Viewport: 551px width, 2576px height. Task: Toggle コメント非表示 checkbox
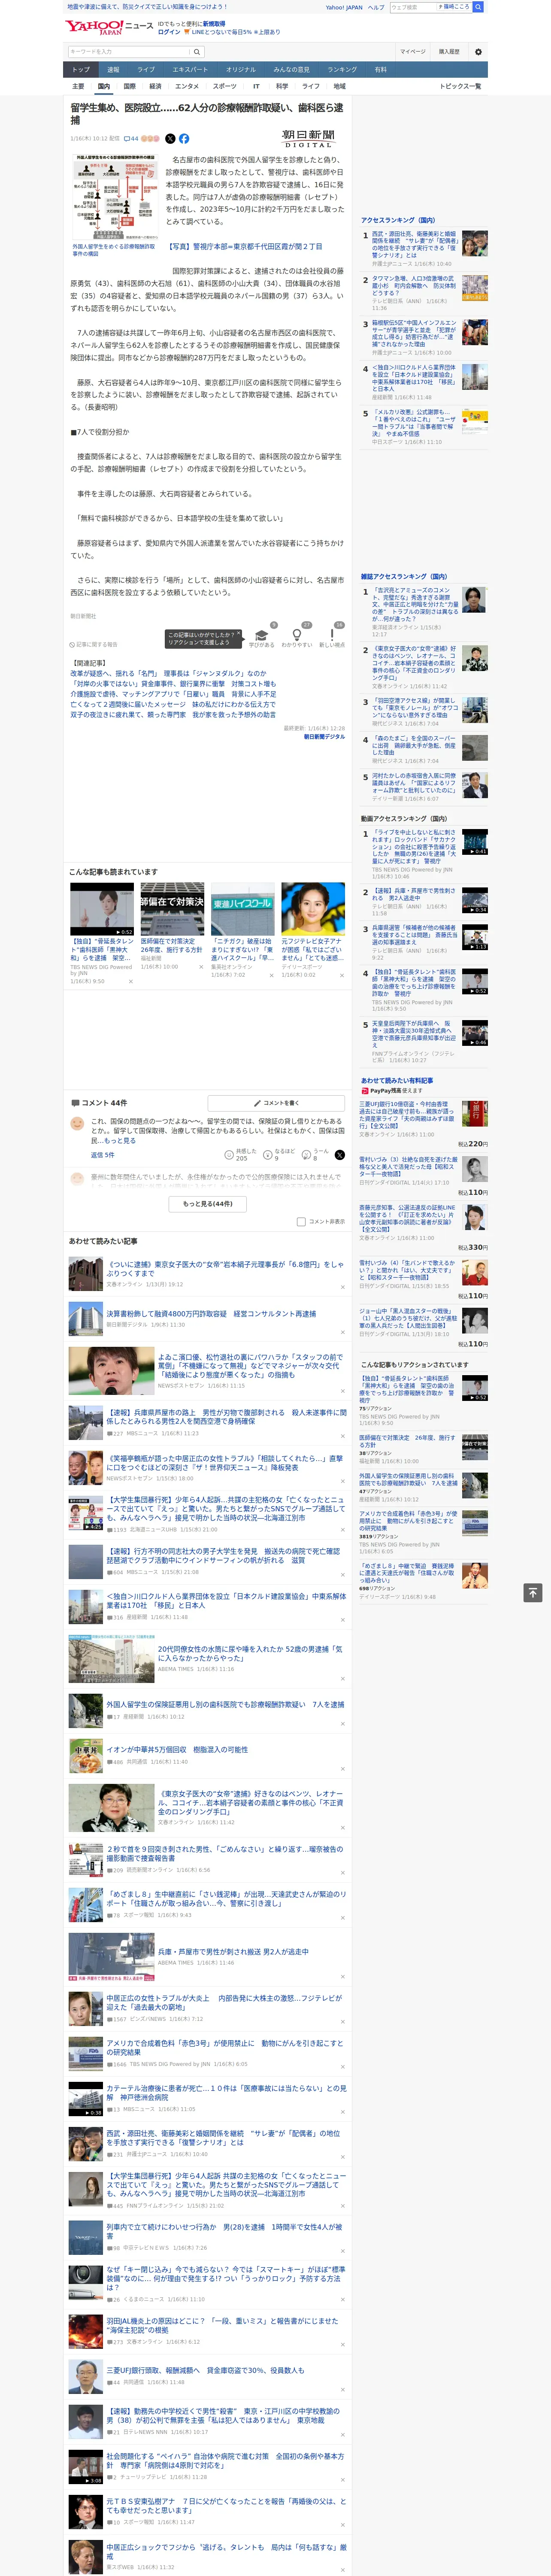tap(301, 1221)
